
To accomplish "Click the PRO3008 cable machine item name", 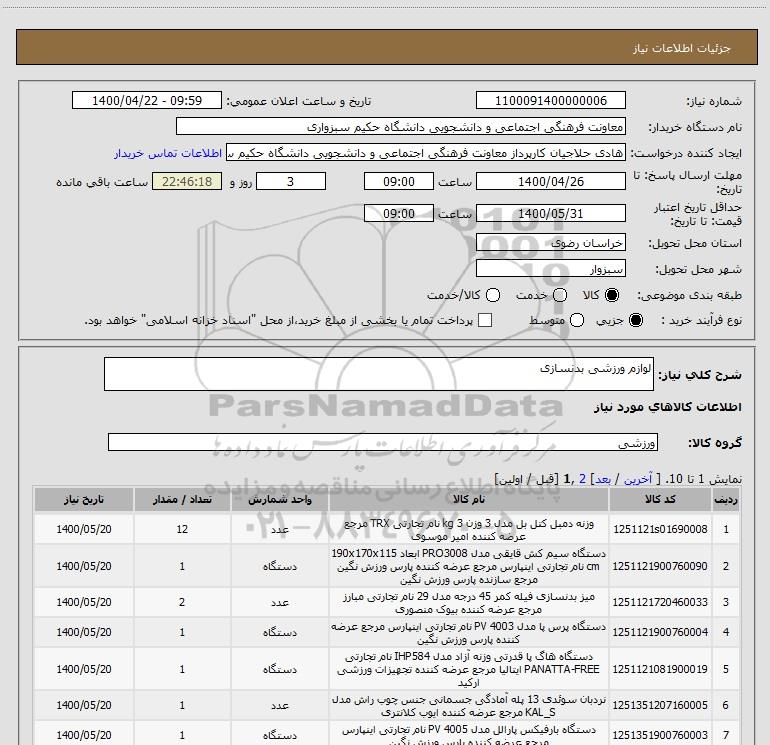I will [x=468, y=566].
